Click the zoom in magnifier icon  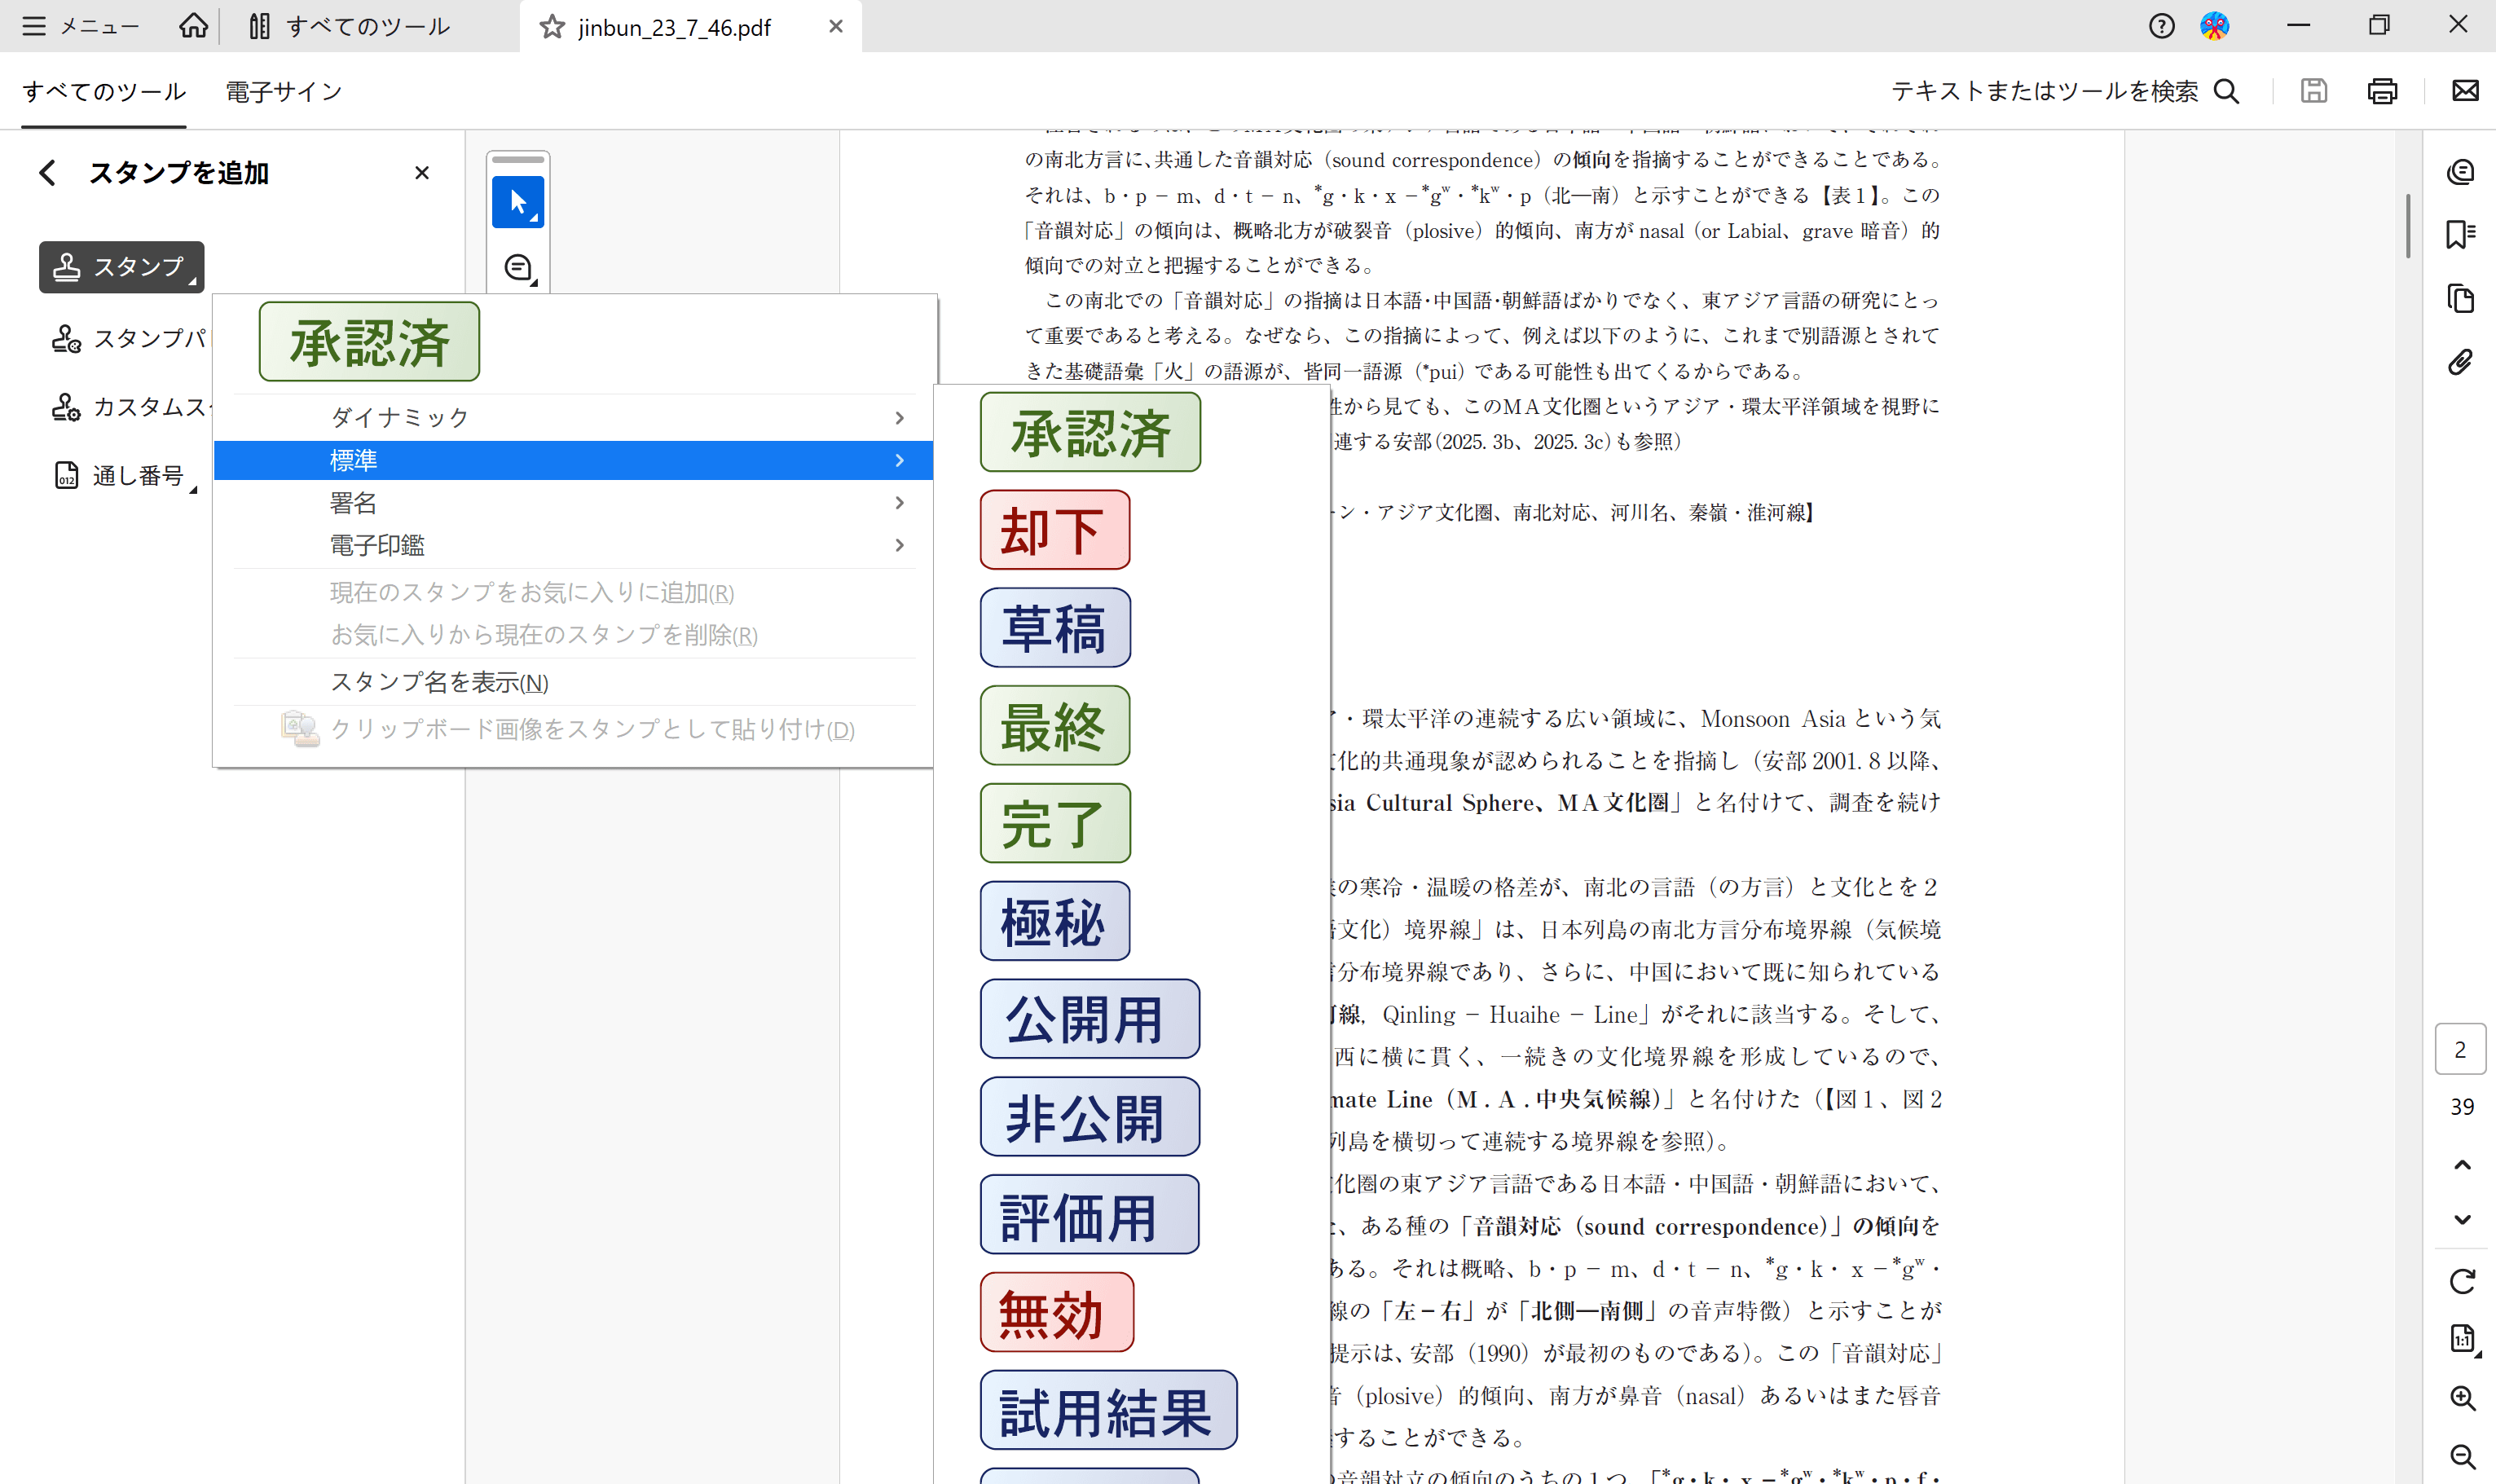click(2461, 1398)
